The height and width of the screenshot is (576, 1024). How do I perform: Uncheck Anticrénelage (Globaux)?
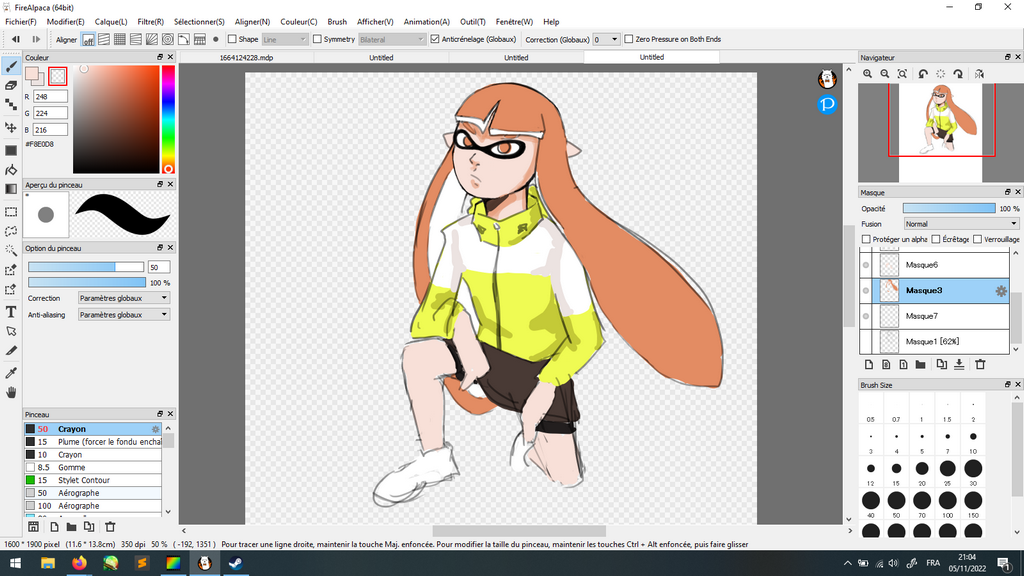pos(435,39)
